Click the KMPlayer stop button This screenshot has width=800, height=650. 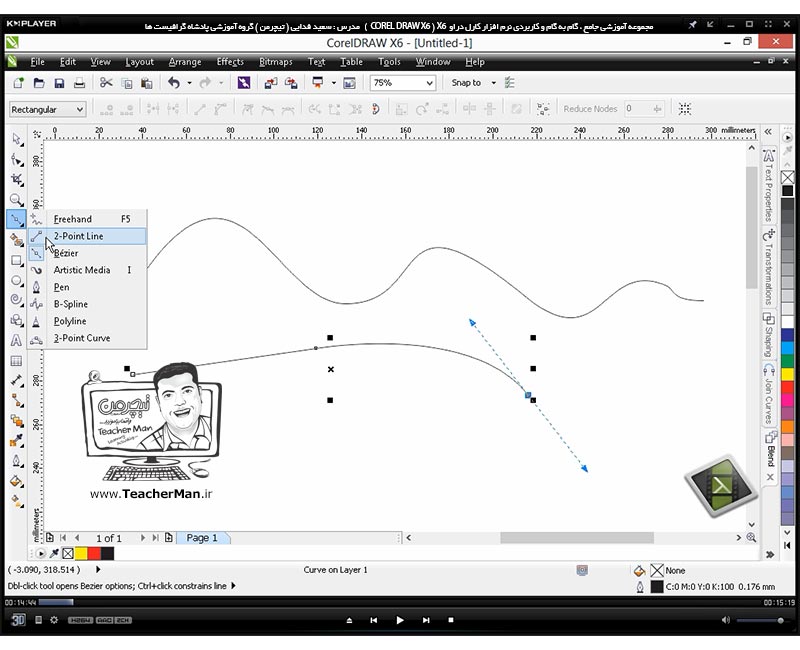click(x=451, y=620)
